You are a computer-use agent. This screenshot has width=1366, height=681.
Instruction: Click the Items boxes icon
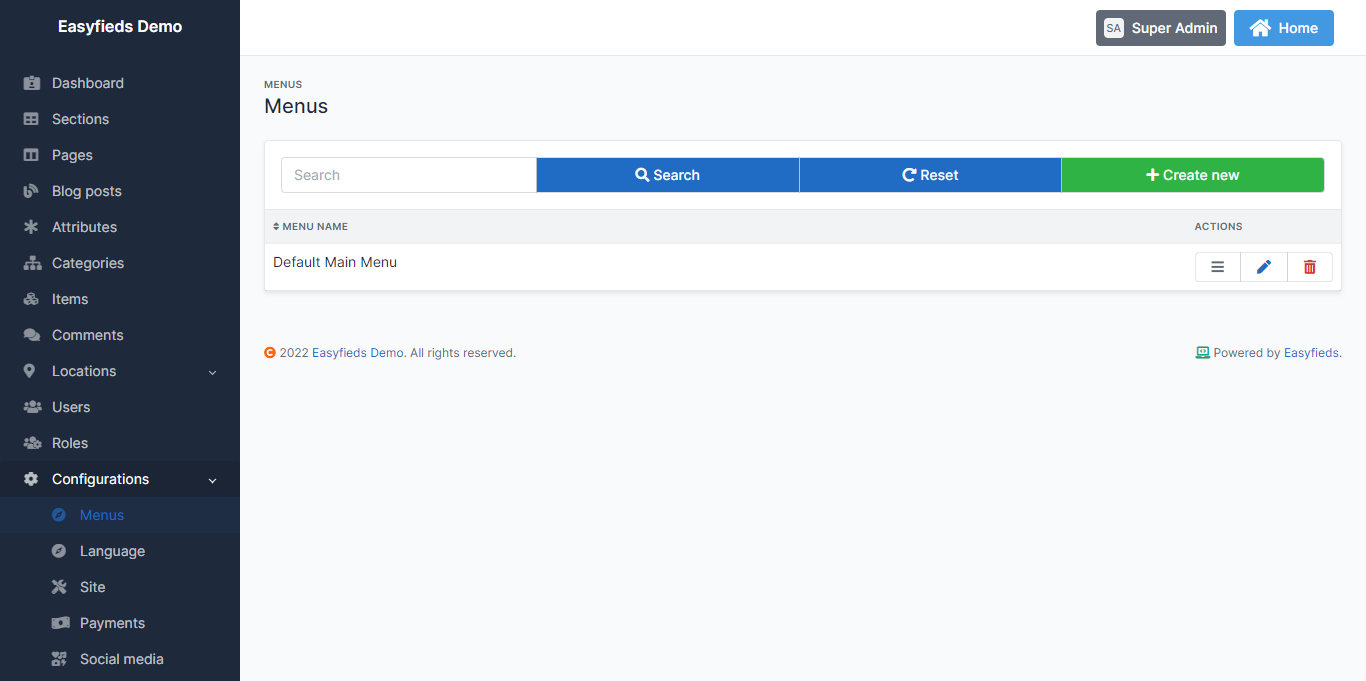coord(31,299)
